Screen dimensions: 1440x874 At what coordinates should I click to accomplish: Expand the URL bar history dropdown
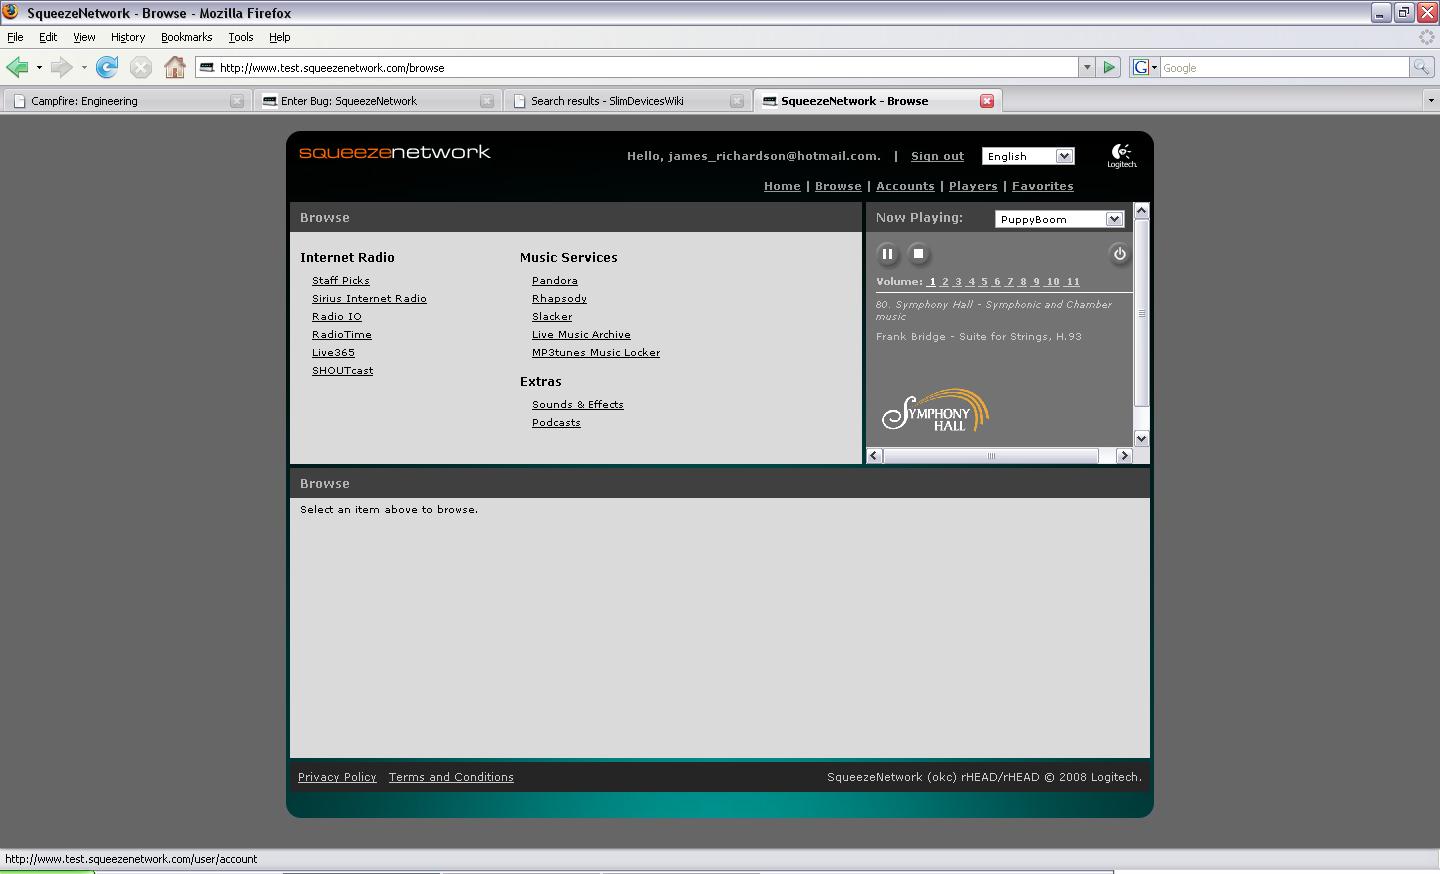point(1087,68)
